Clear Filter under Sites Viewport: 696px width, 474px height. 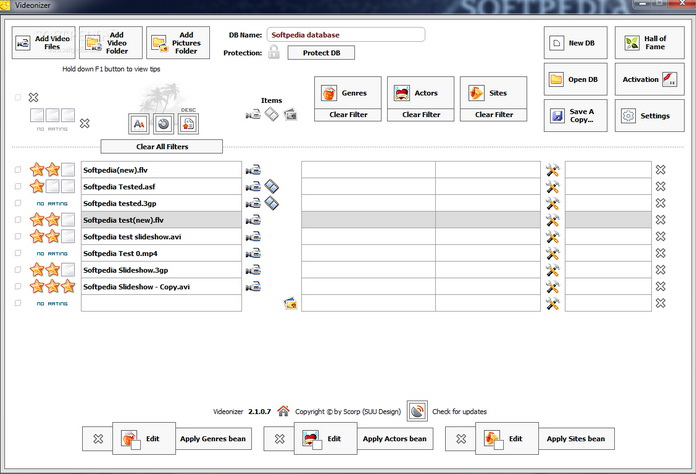[x=493, y=115]
